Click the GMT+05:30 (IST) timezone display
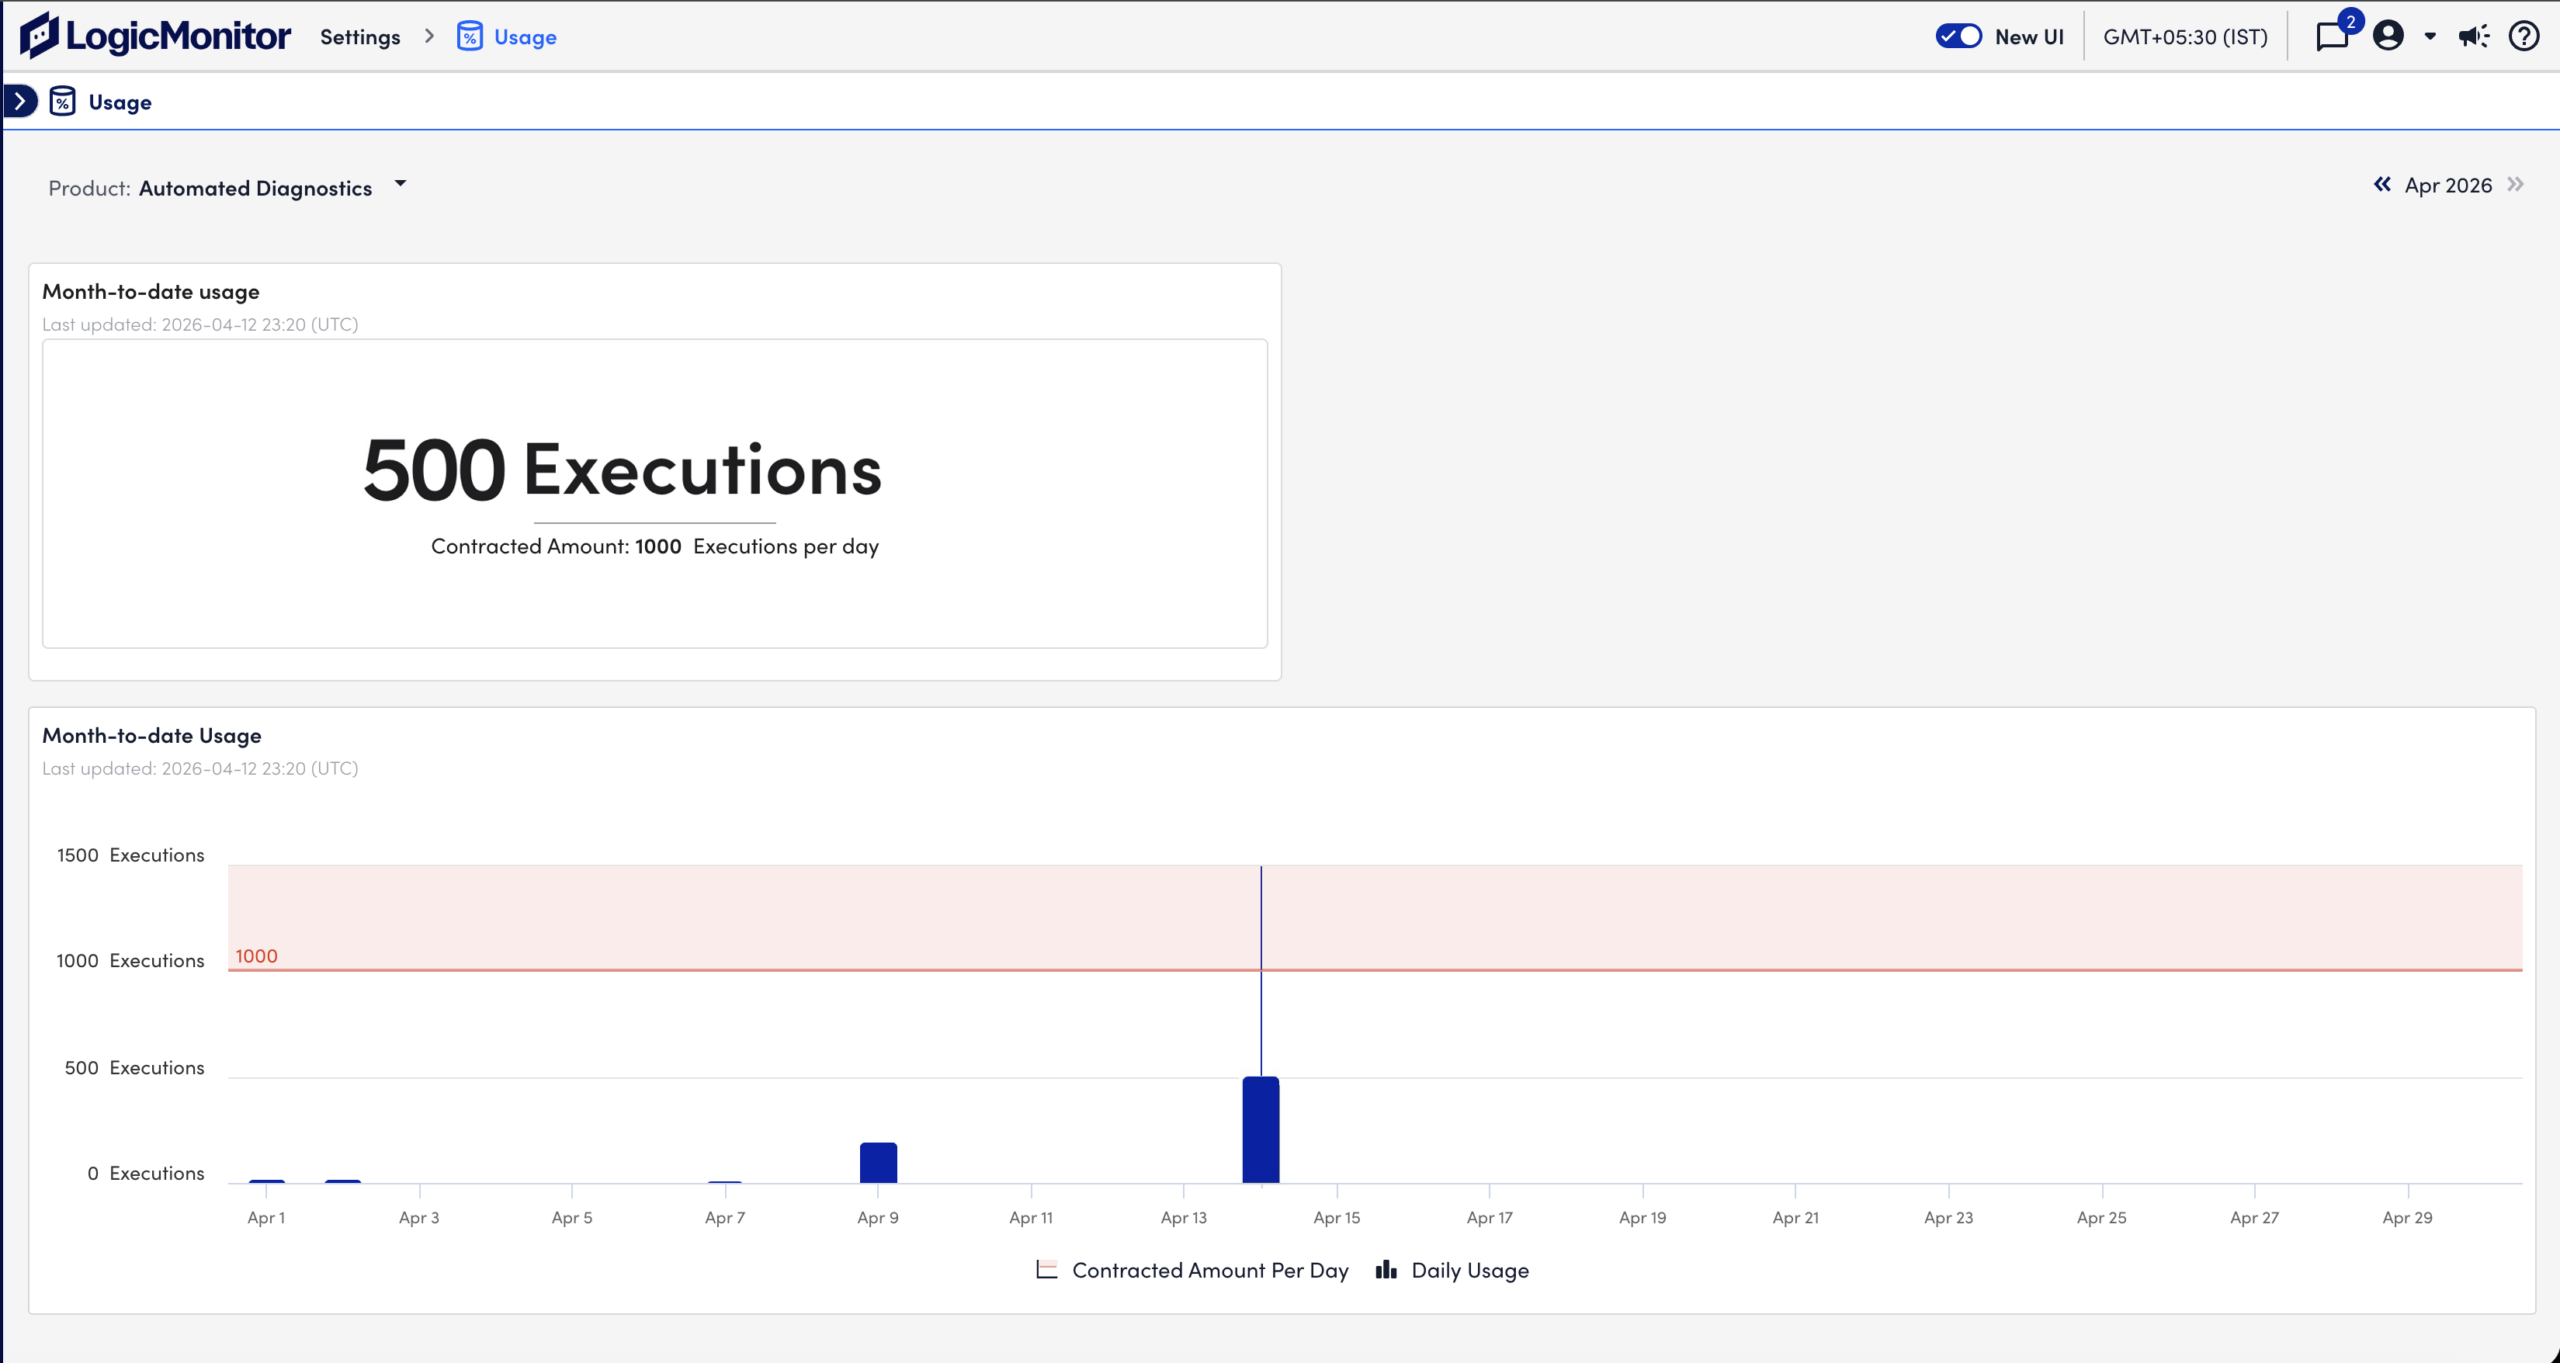2560x1363 pixels. (x=2186, y=36)
